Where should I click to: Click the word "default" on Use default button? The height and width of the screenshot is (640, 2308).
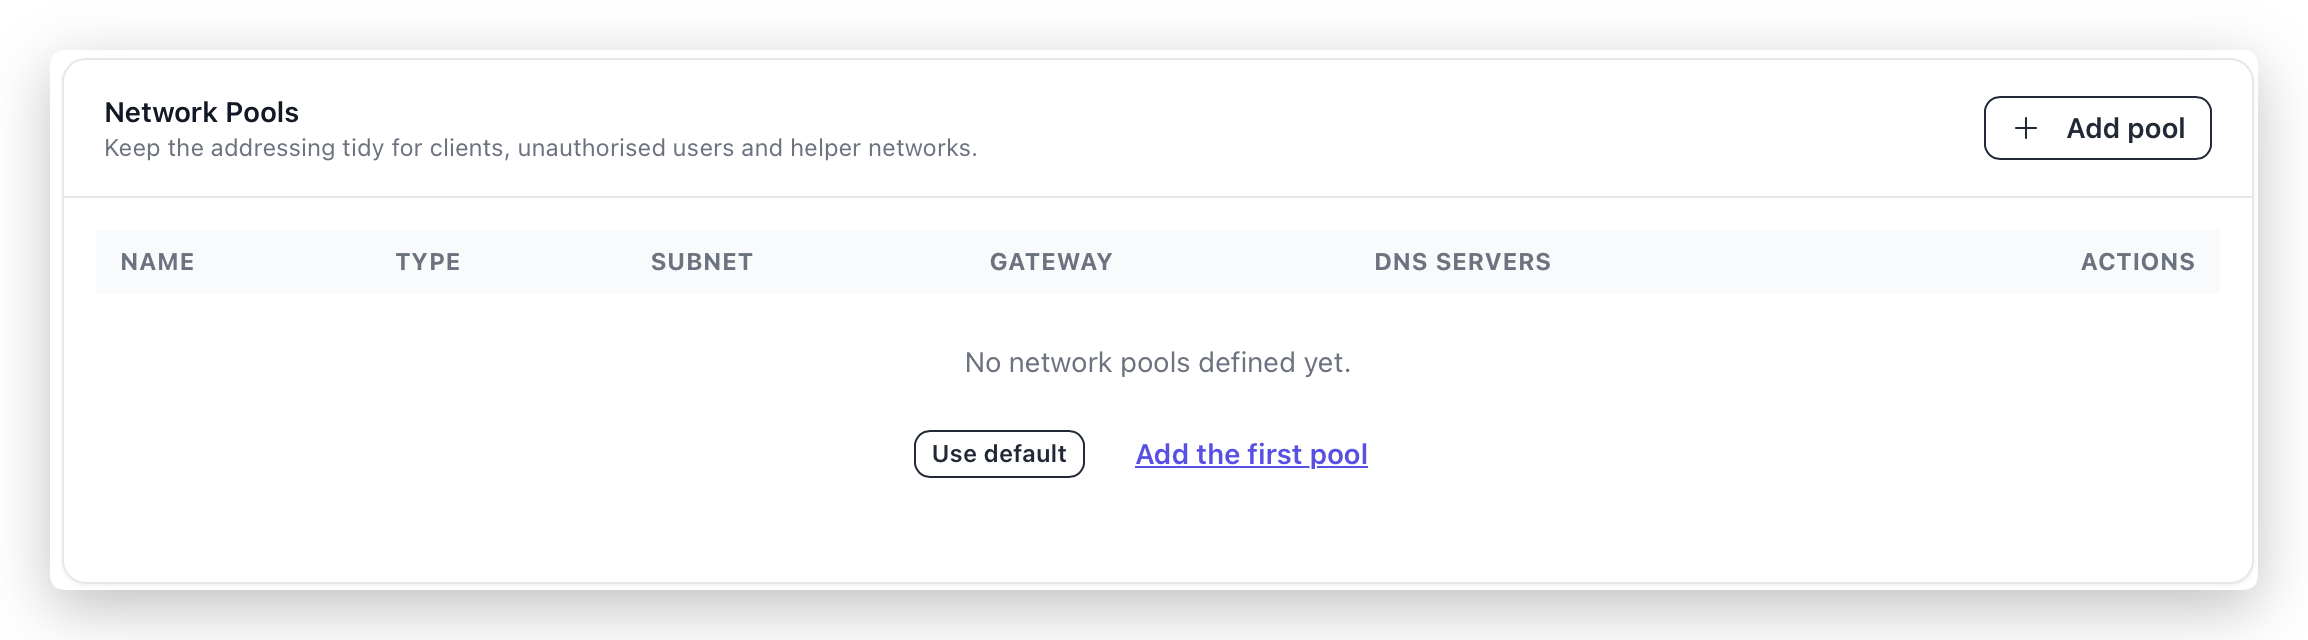pyautogui.click(x=1025, y=454)
